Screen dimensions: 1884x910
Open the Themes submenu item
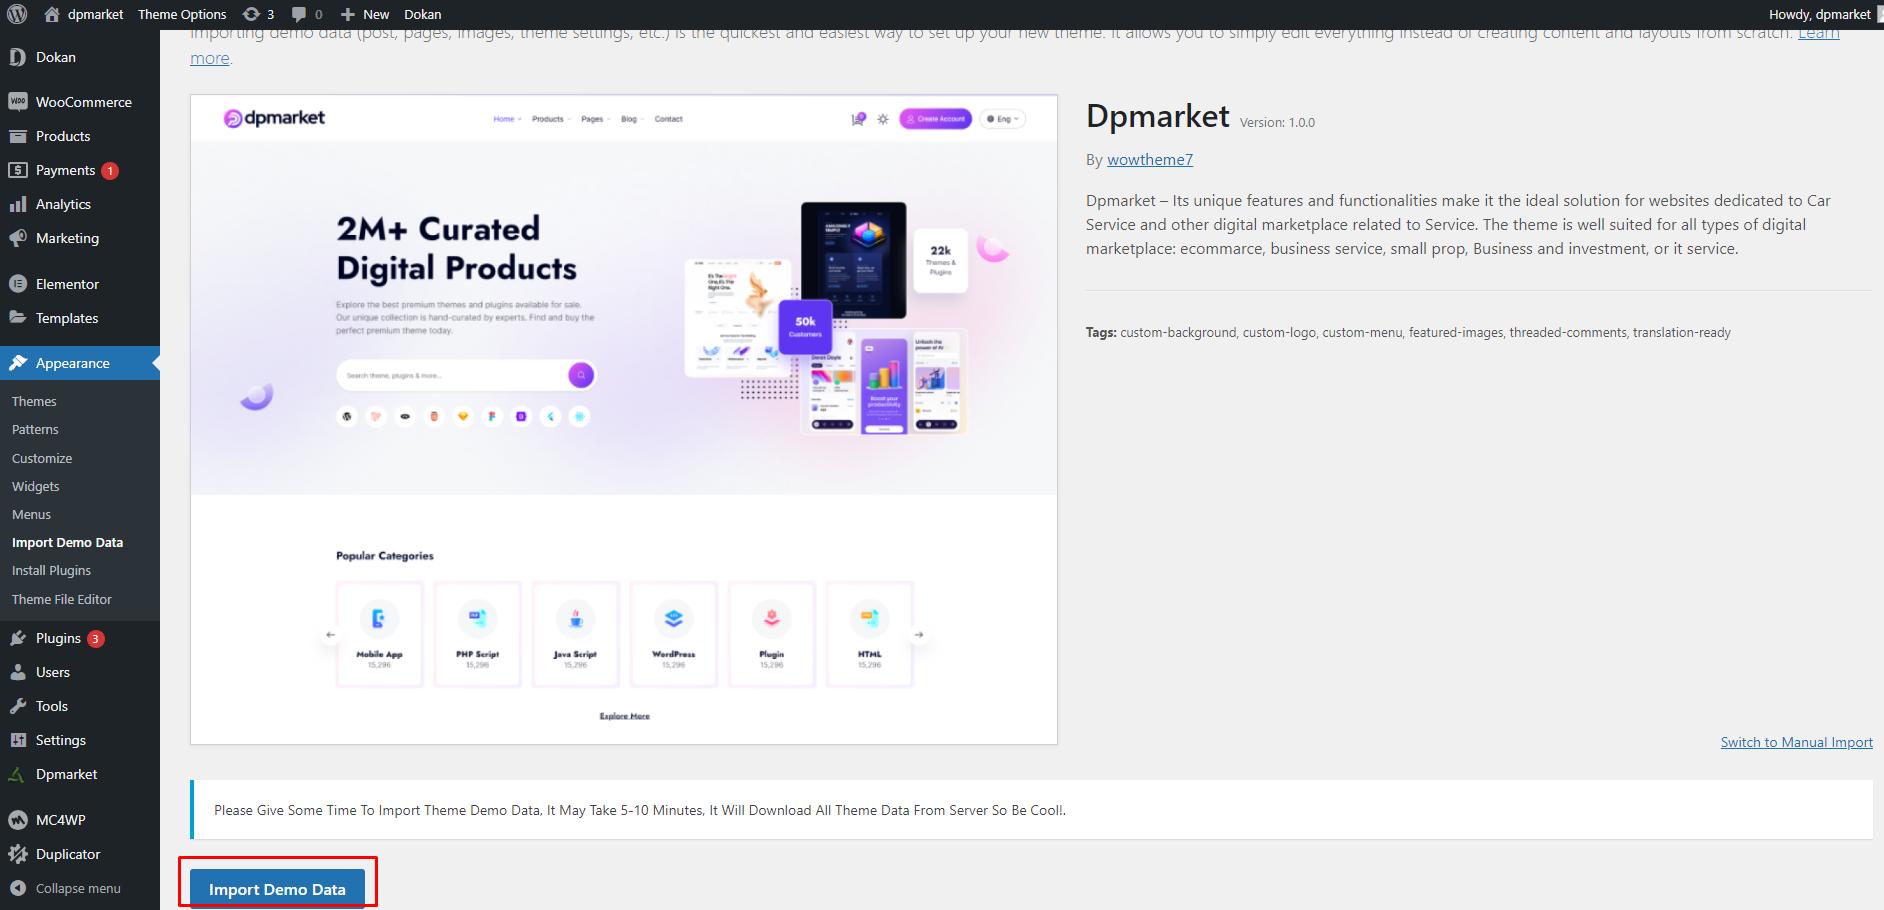coord(34,401)
